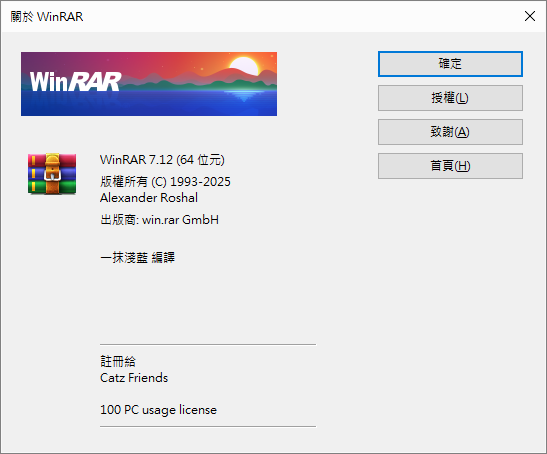
Task: Click the sun graphic in the banner
Action: 244,66
